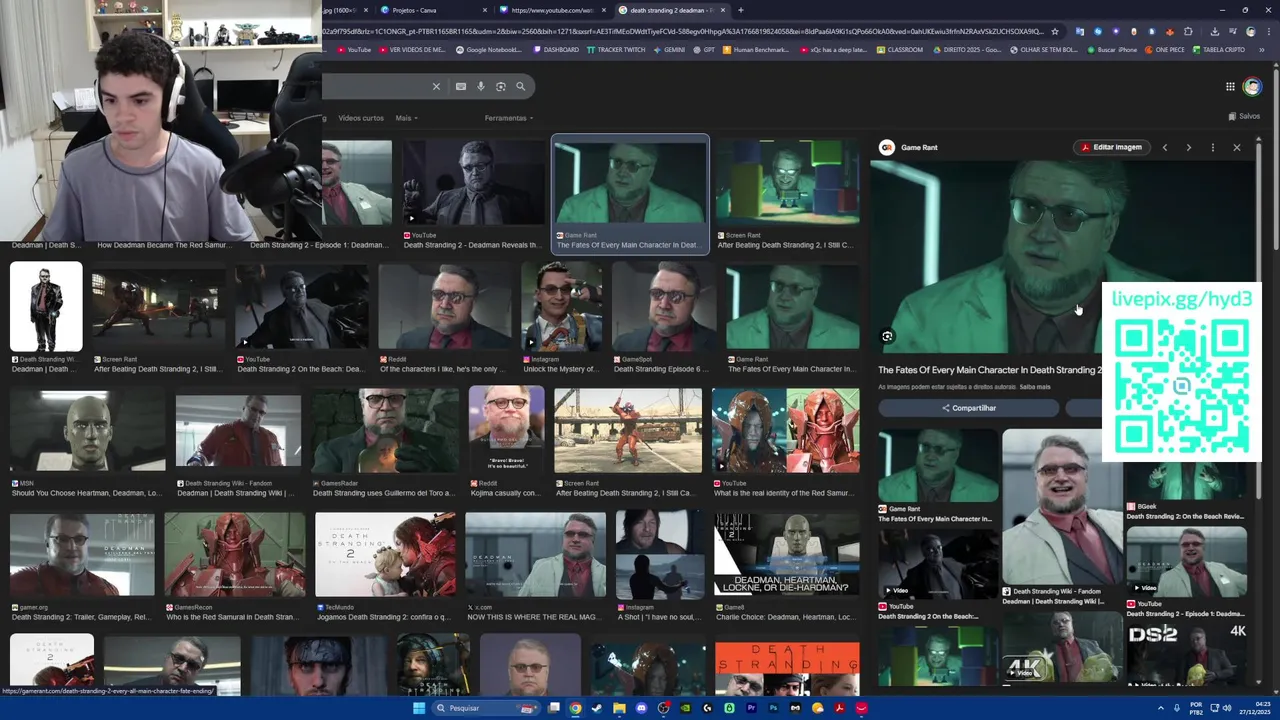Clear the Google search box text

(x=436, y=87)
